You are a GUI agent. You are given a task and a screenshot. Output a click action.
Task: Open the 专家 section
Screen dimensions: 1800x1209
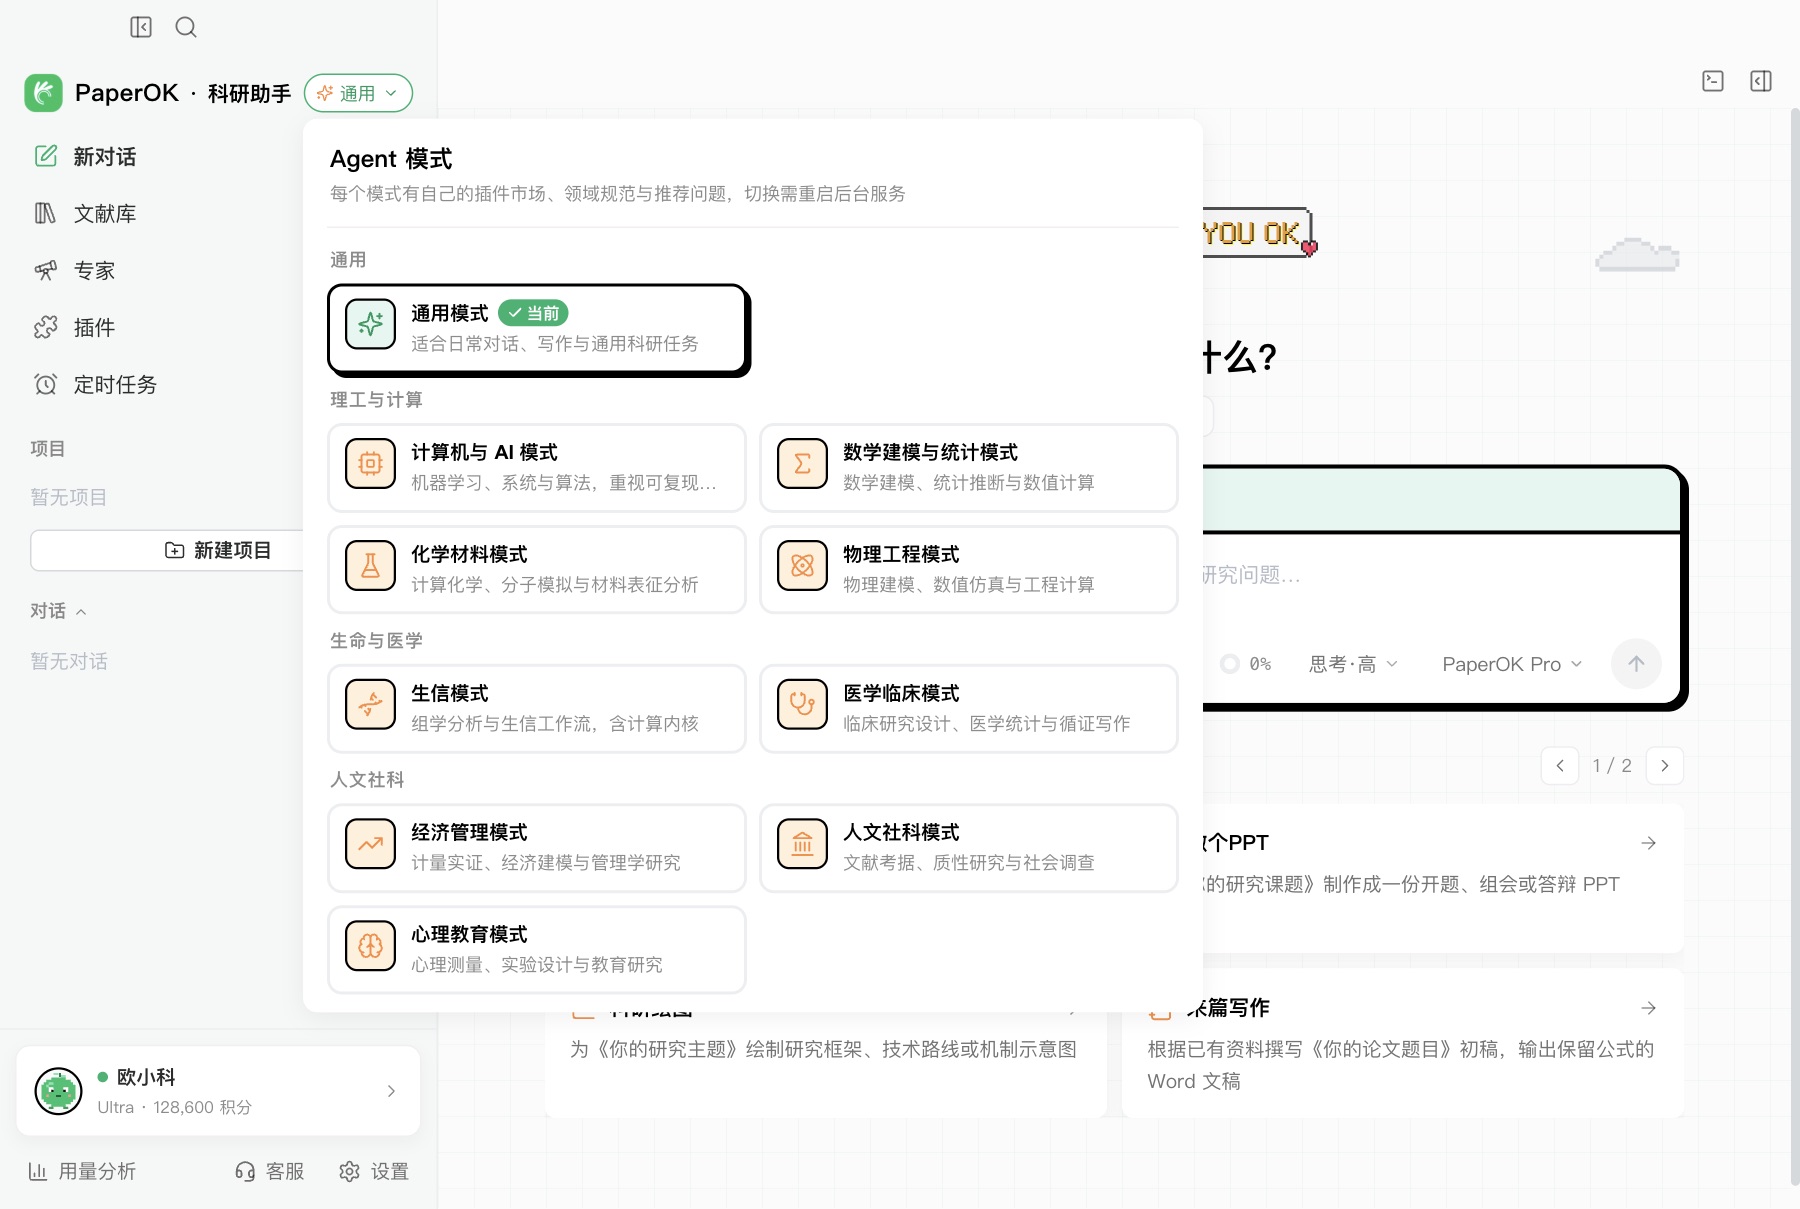[76, 270]
